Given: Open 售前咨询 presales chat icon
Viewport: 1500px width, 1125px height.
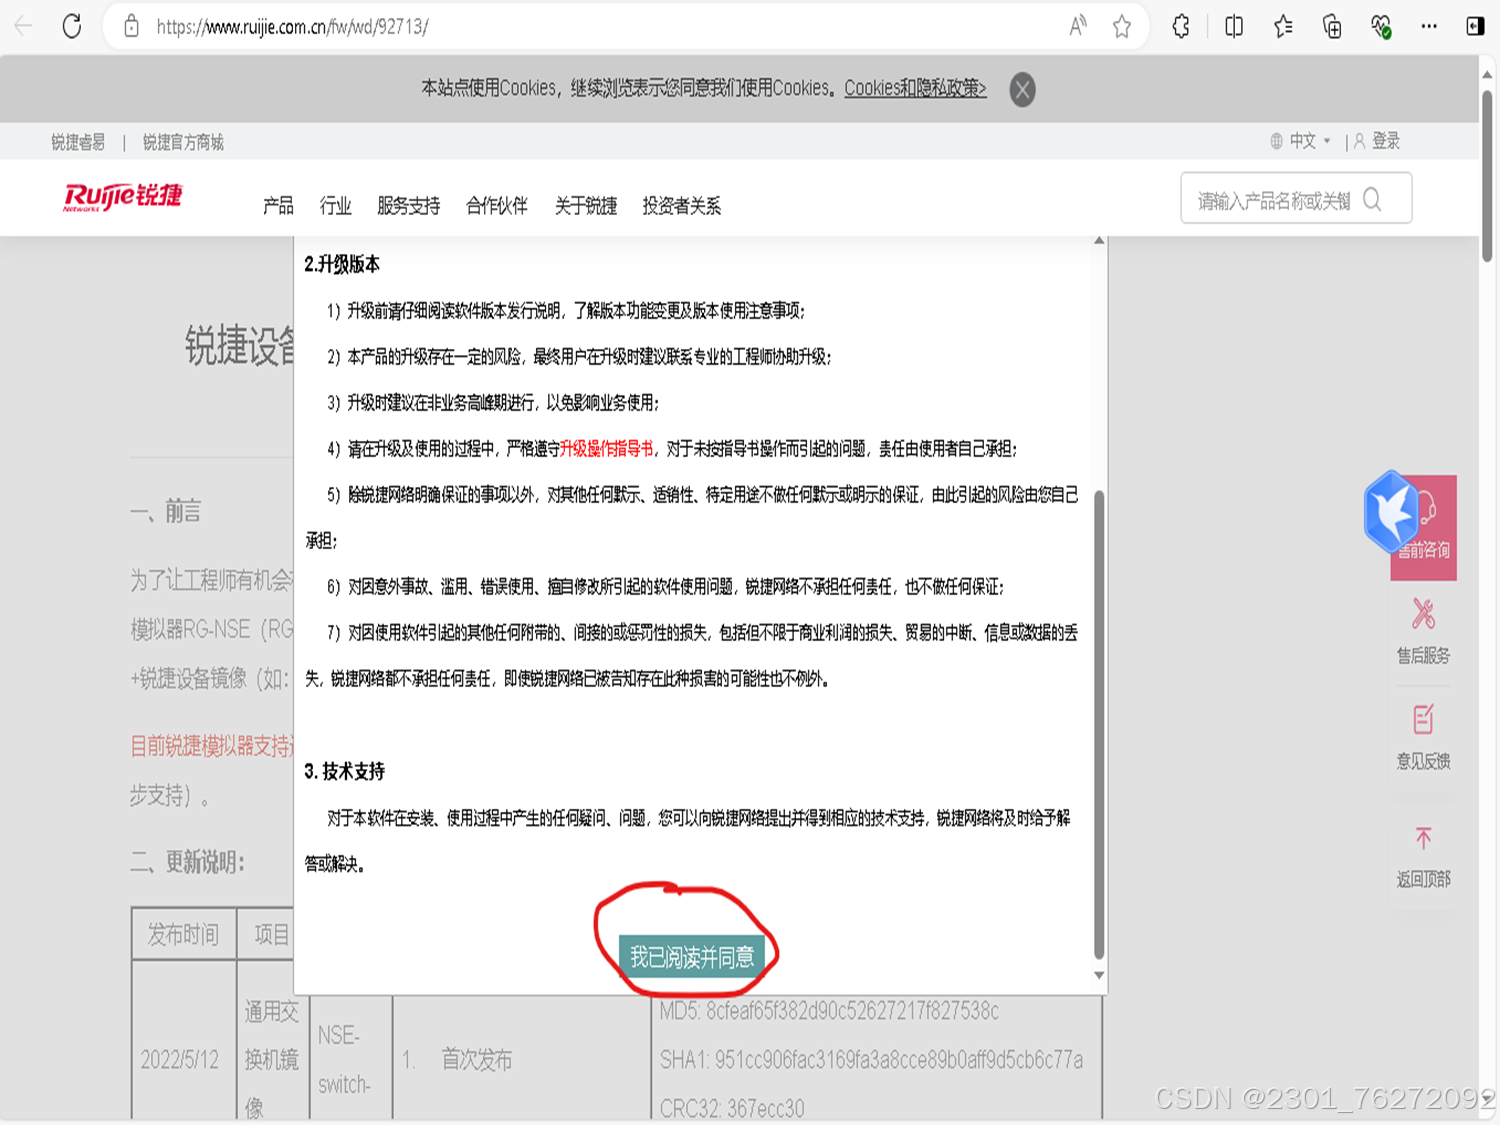Looking at the screenshot, I should point(1423,527).
